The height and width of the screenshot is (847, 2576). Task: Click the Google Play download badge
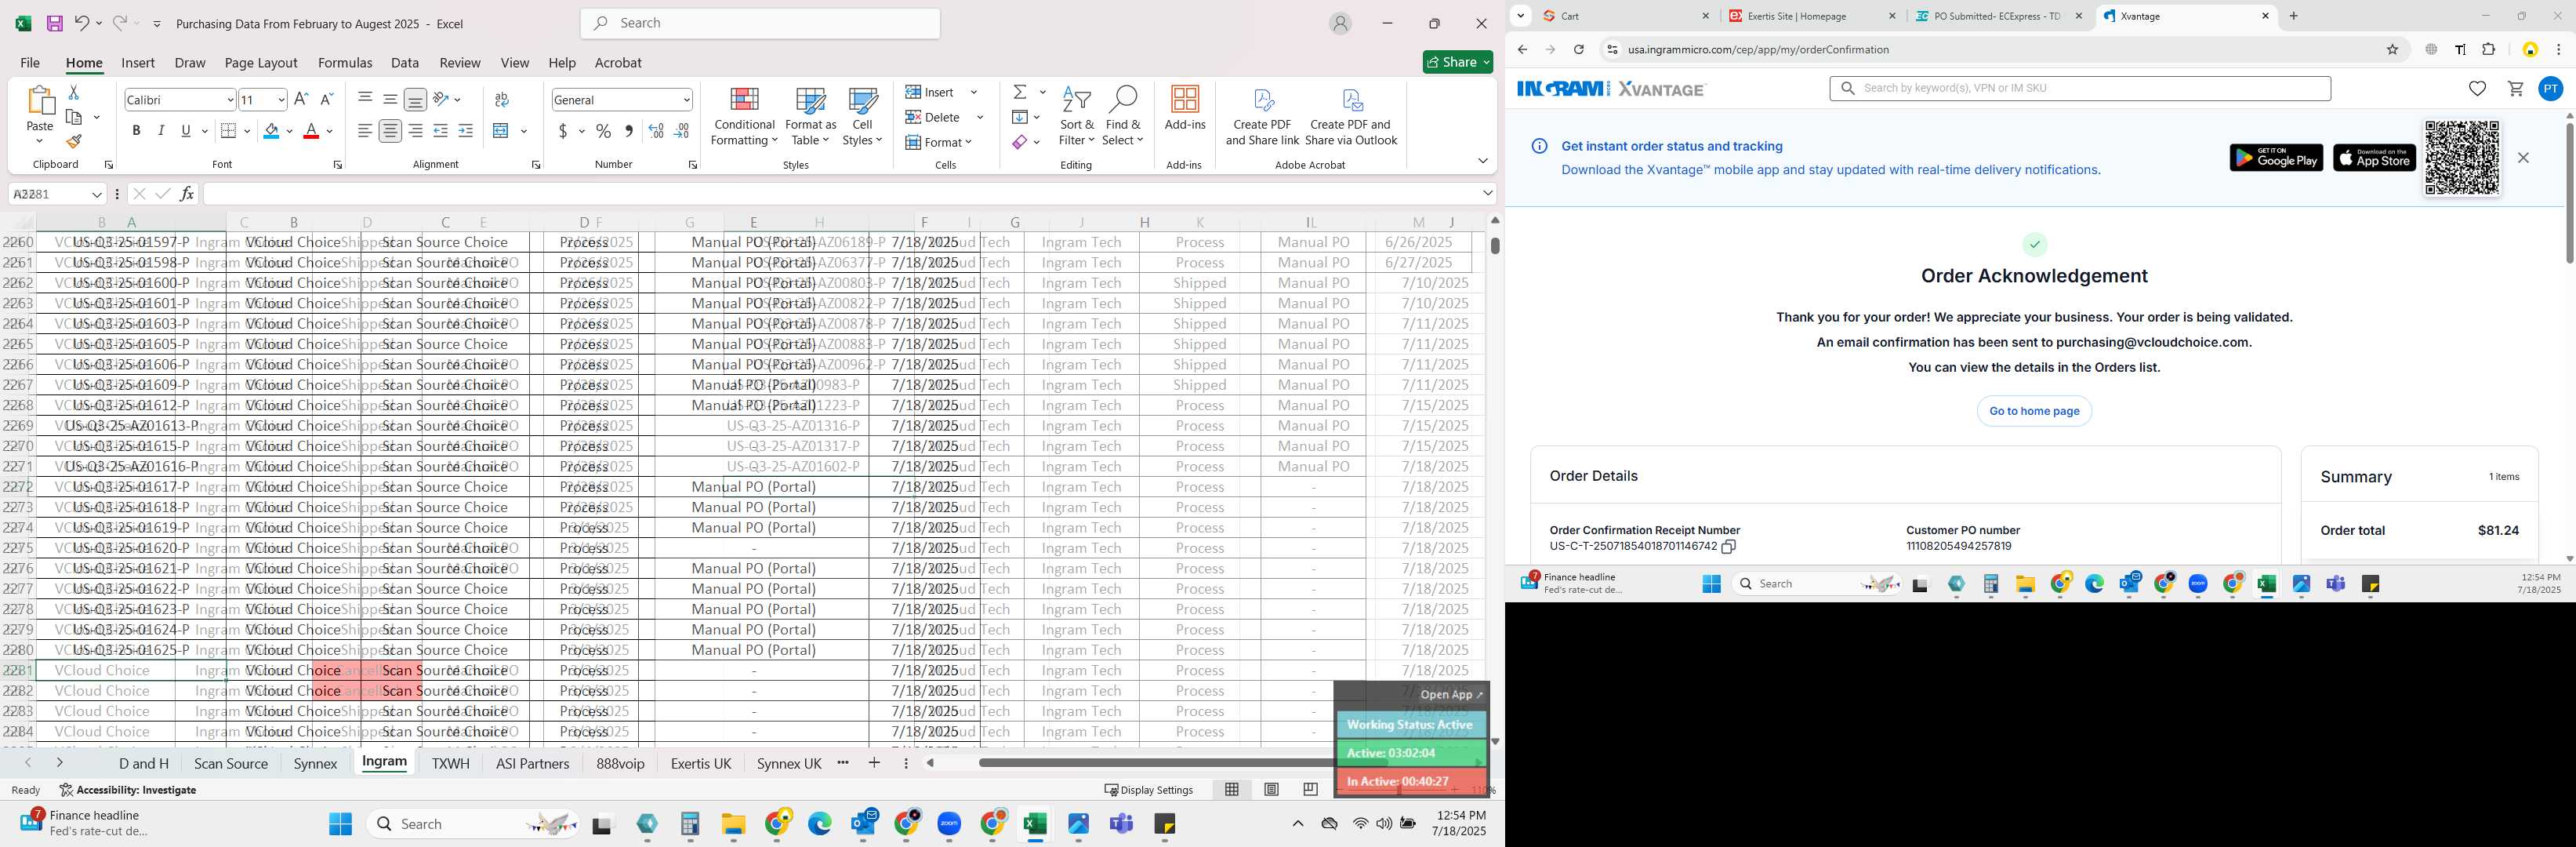coord(2276,158)
